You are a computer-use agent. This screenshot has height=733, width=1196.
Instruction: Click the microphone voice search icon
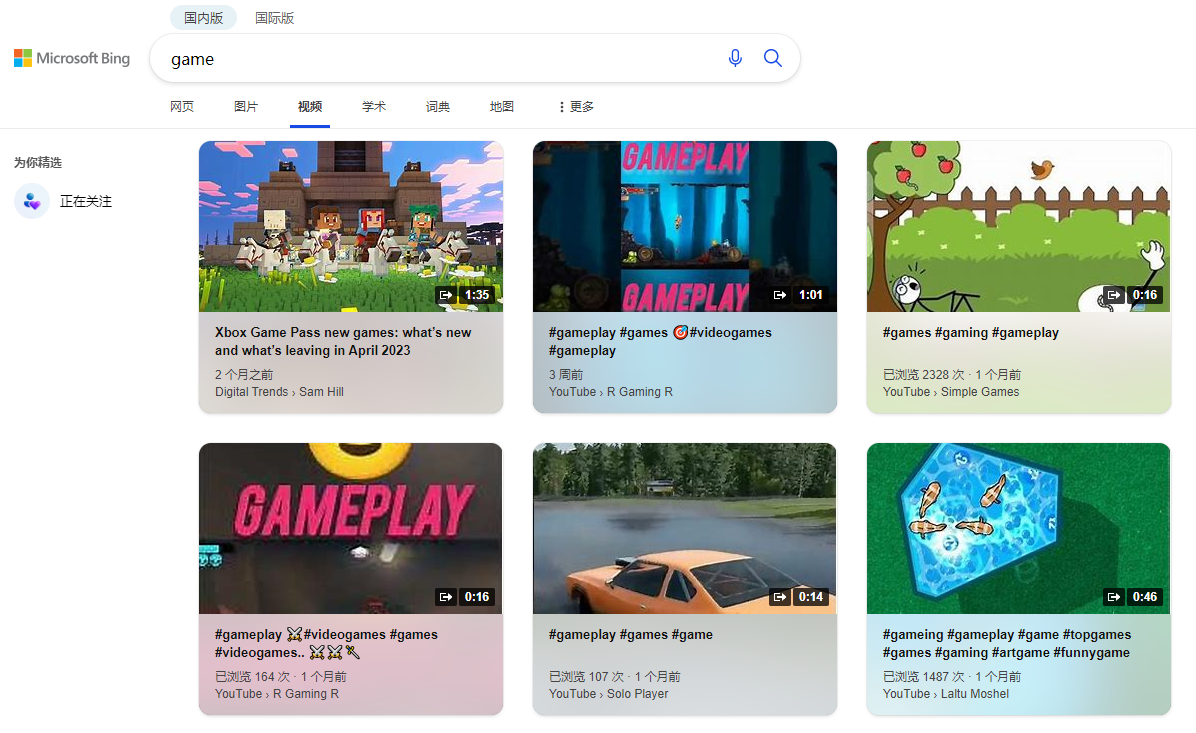735,58
